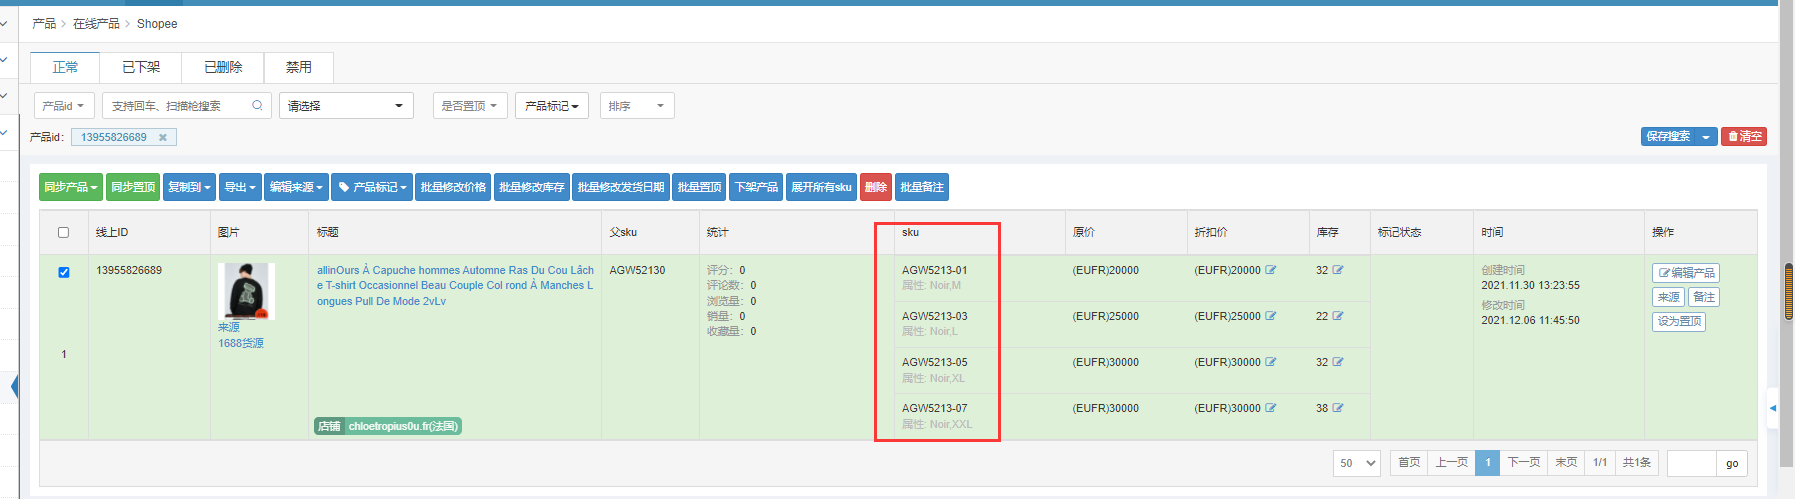This screenshot has width=1795, height=499.
Task: Edit stock quantity for SKU AGW5213-03
Action: (1338, 316)
